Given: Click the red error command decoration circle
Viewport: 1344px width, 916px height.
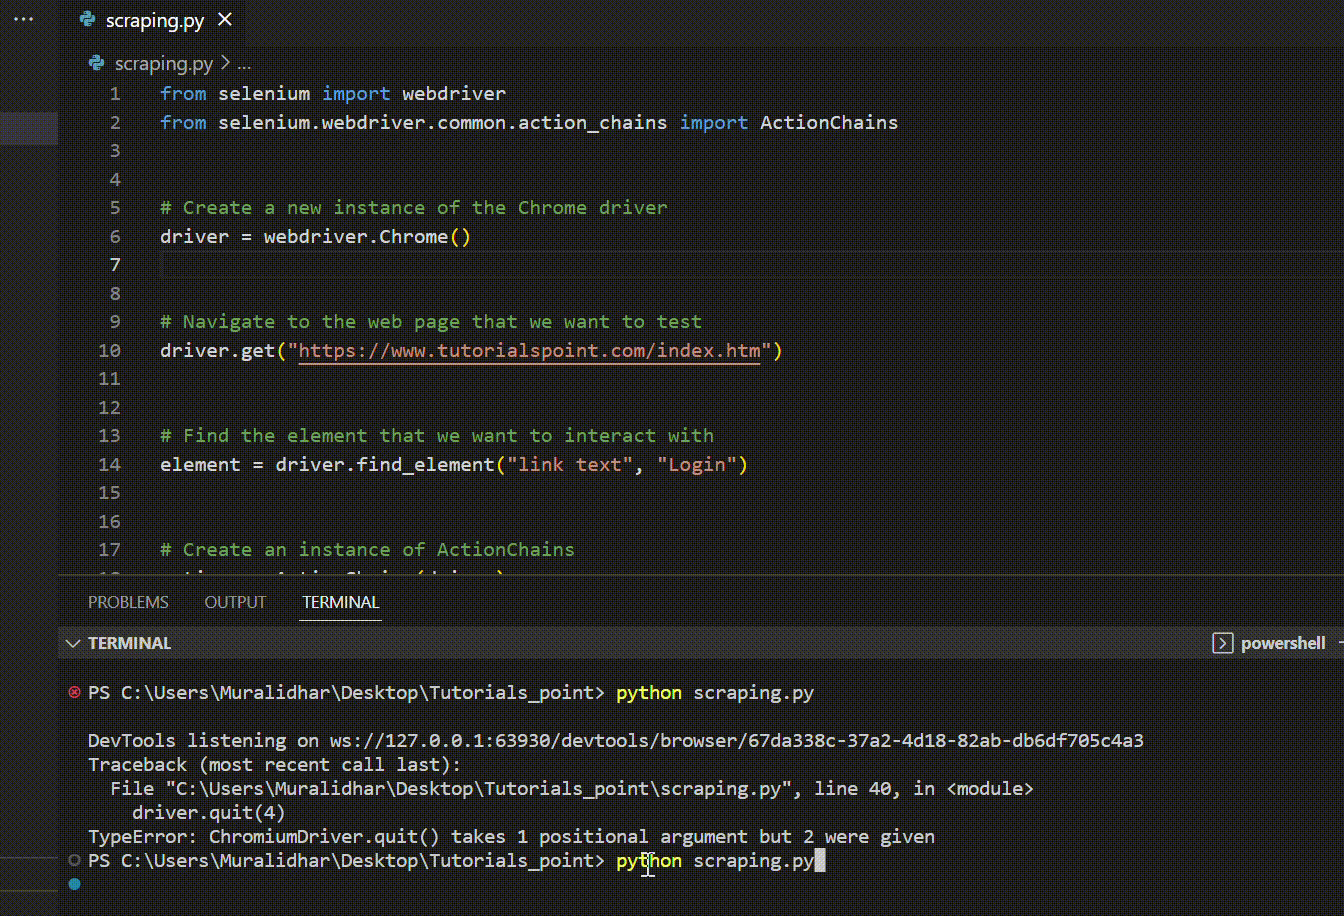Looking at the screenshot, I should click(x=74, y=692).
